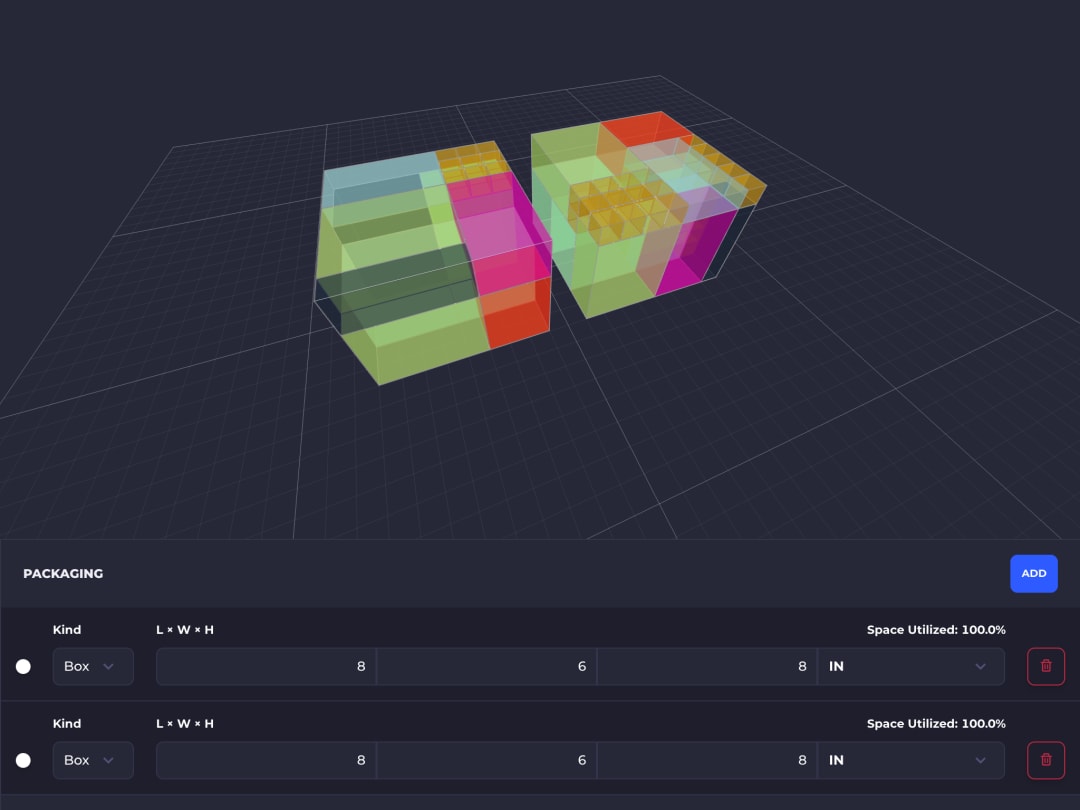Open the IN unit dropdown in first row
The width and height of the screenshot is (1080, 810).
911,666
